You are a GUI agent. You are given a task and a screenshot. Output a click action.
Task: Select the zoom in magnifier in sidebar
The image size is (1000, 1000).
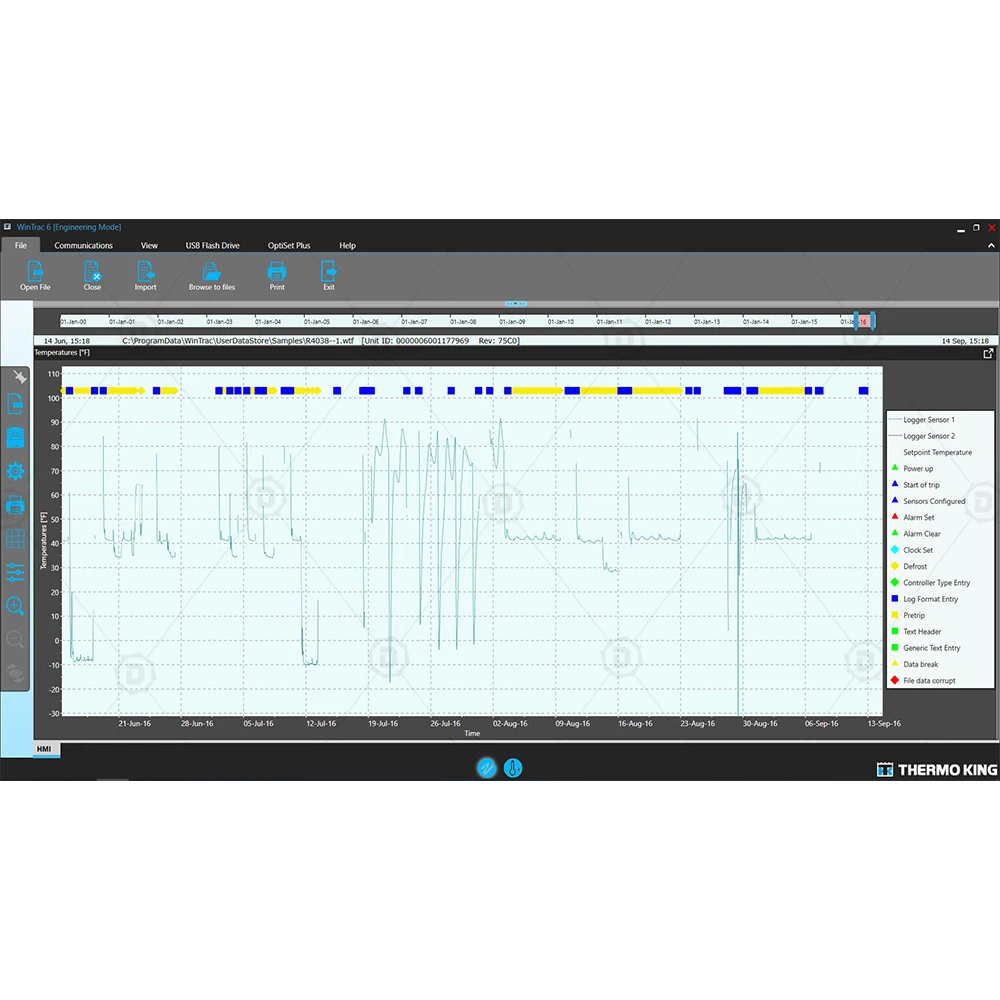[15, 606]
